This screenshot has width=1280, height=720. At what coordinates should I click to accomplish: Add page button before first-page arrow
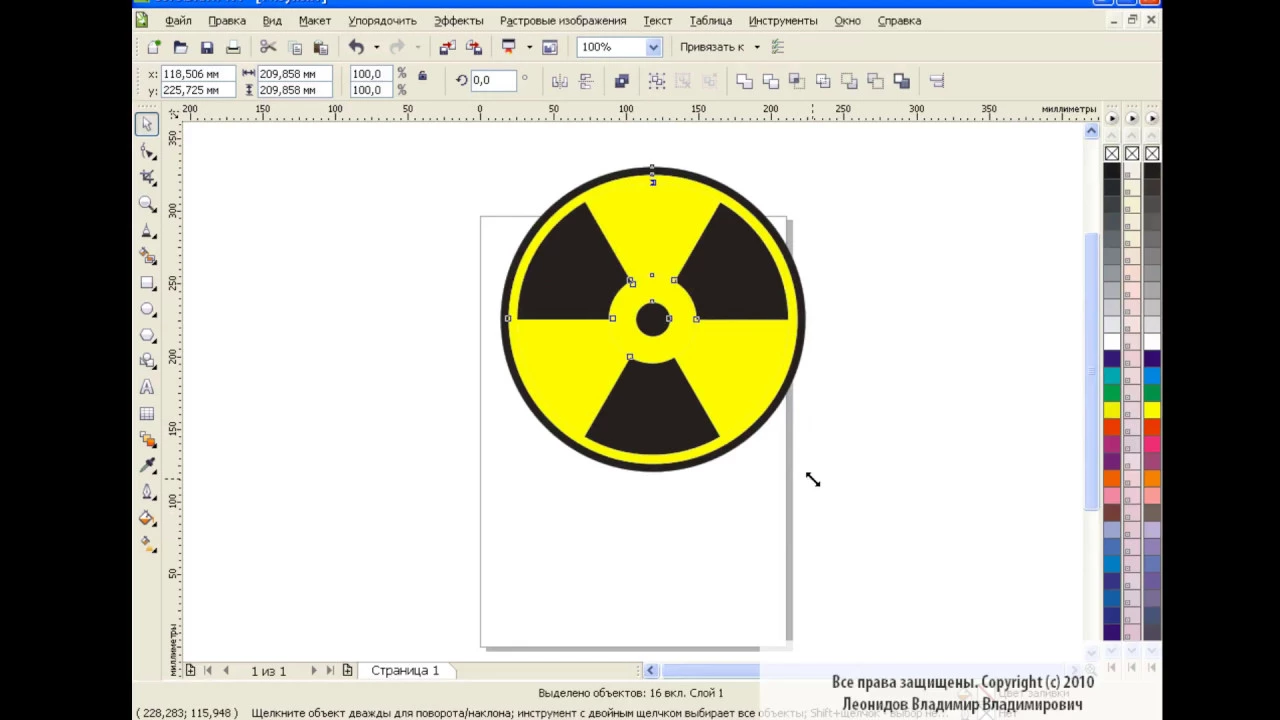coord(190,670)
